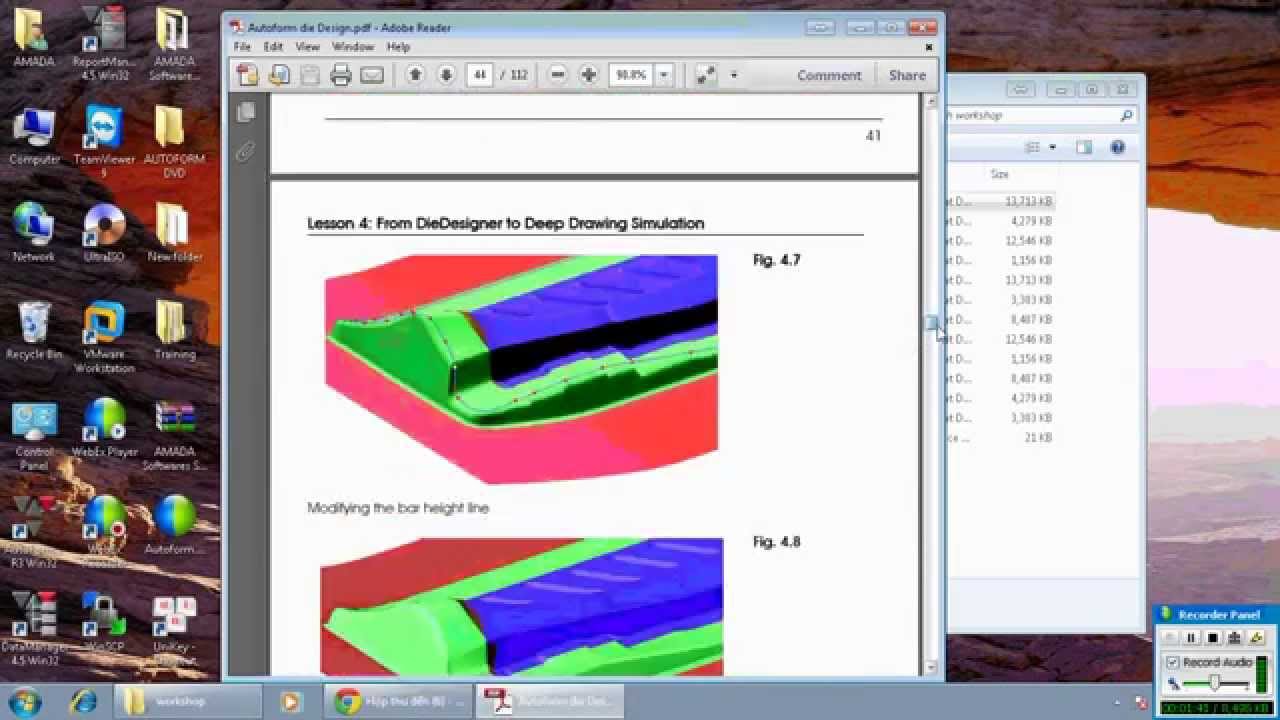Click the Convert file to PDF icon
Viewport: 1280px width, 720px height.
(279, 75)
